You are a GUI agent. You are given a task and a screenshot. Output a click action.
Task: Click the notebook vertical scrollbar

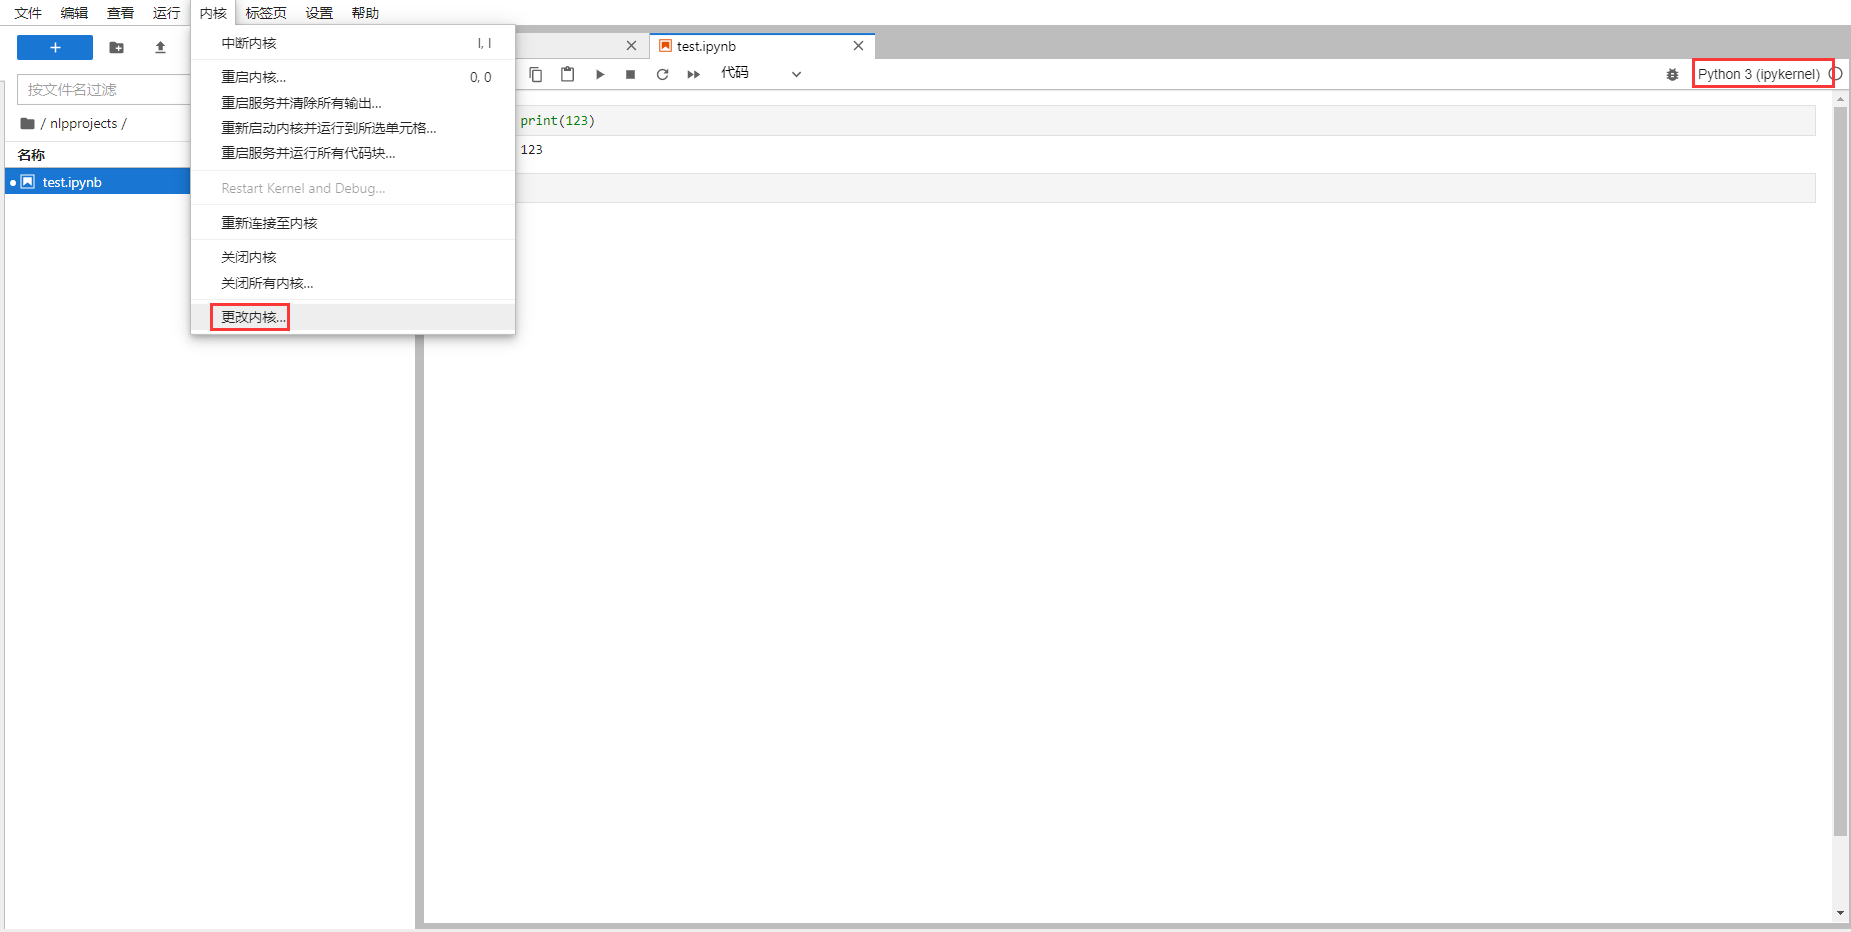(x=1840, y=470)
